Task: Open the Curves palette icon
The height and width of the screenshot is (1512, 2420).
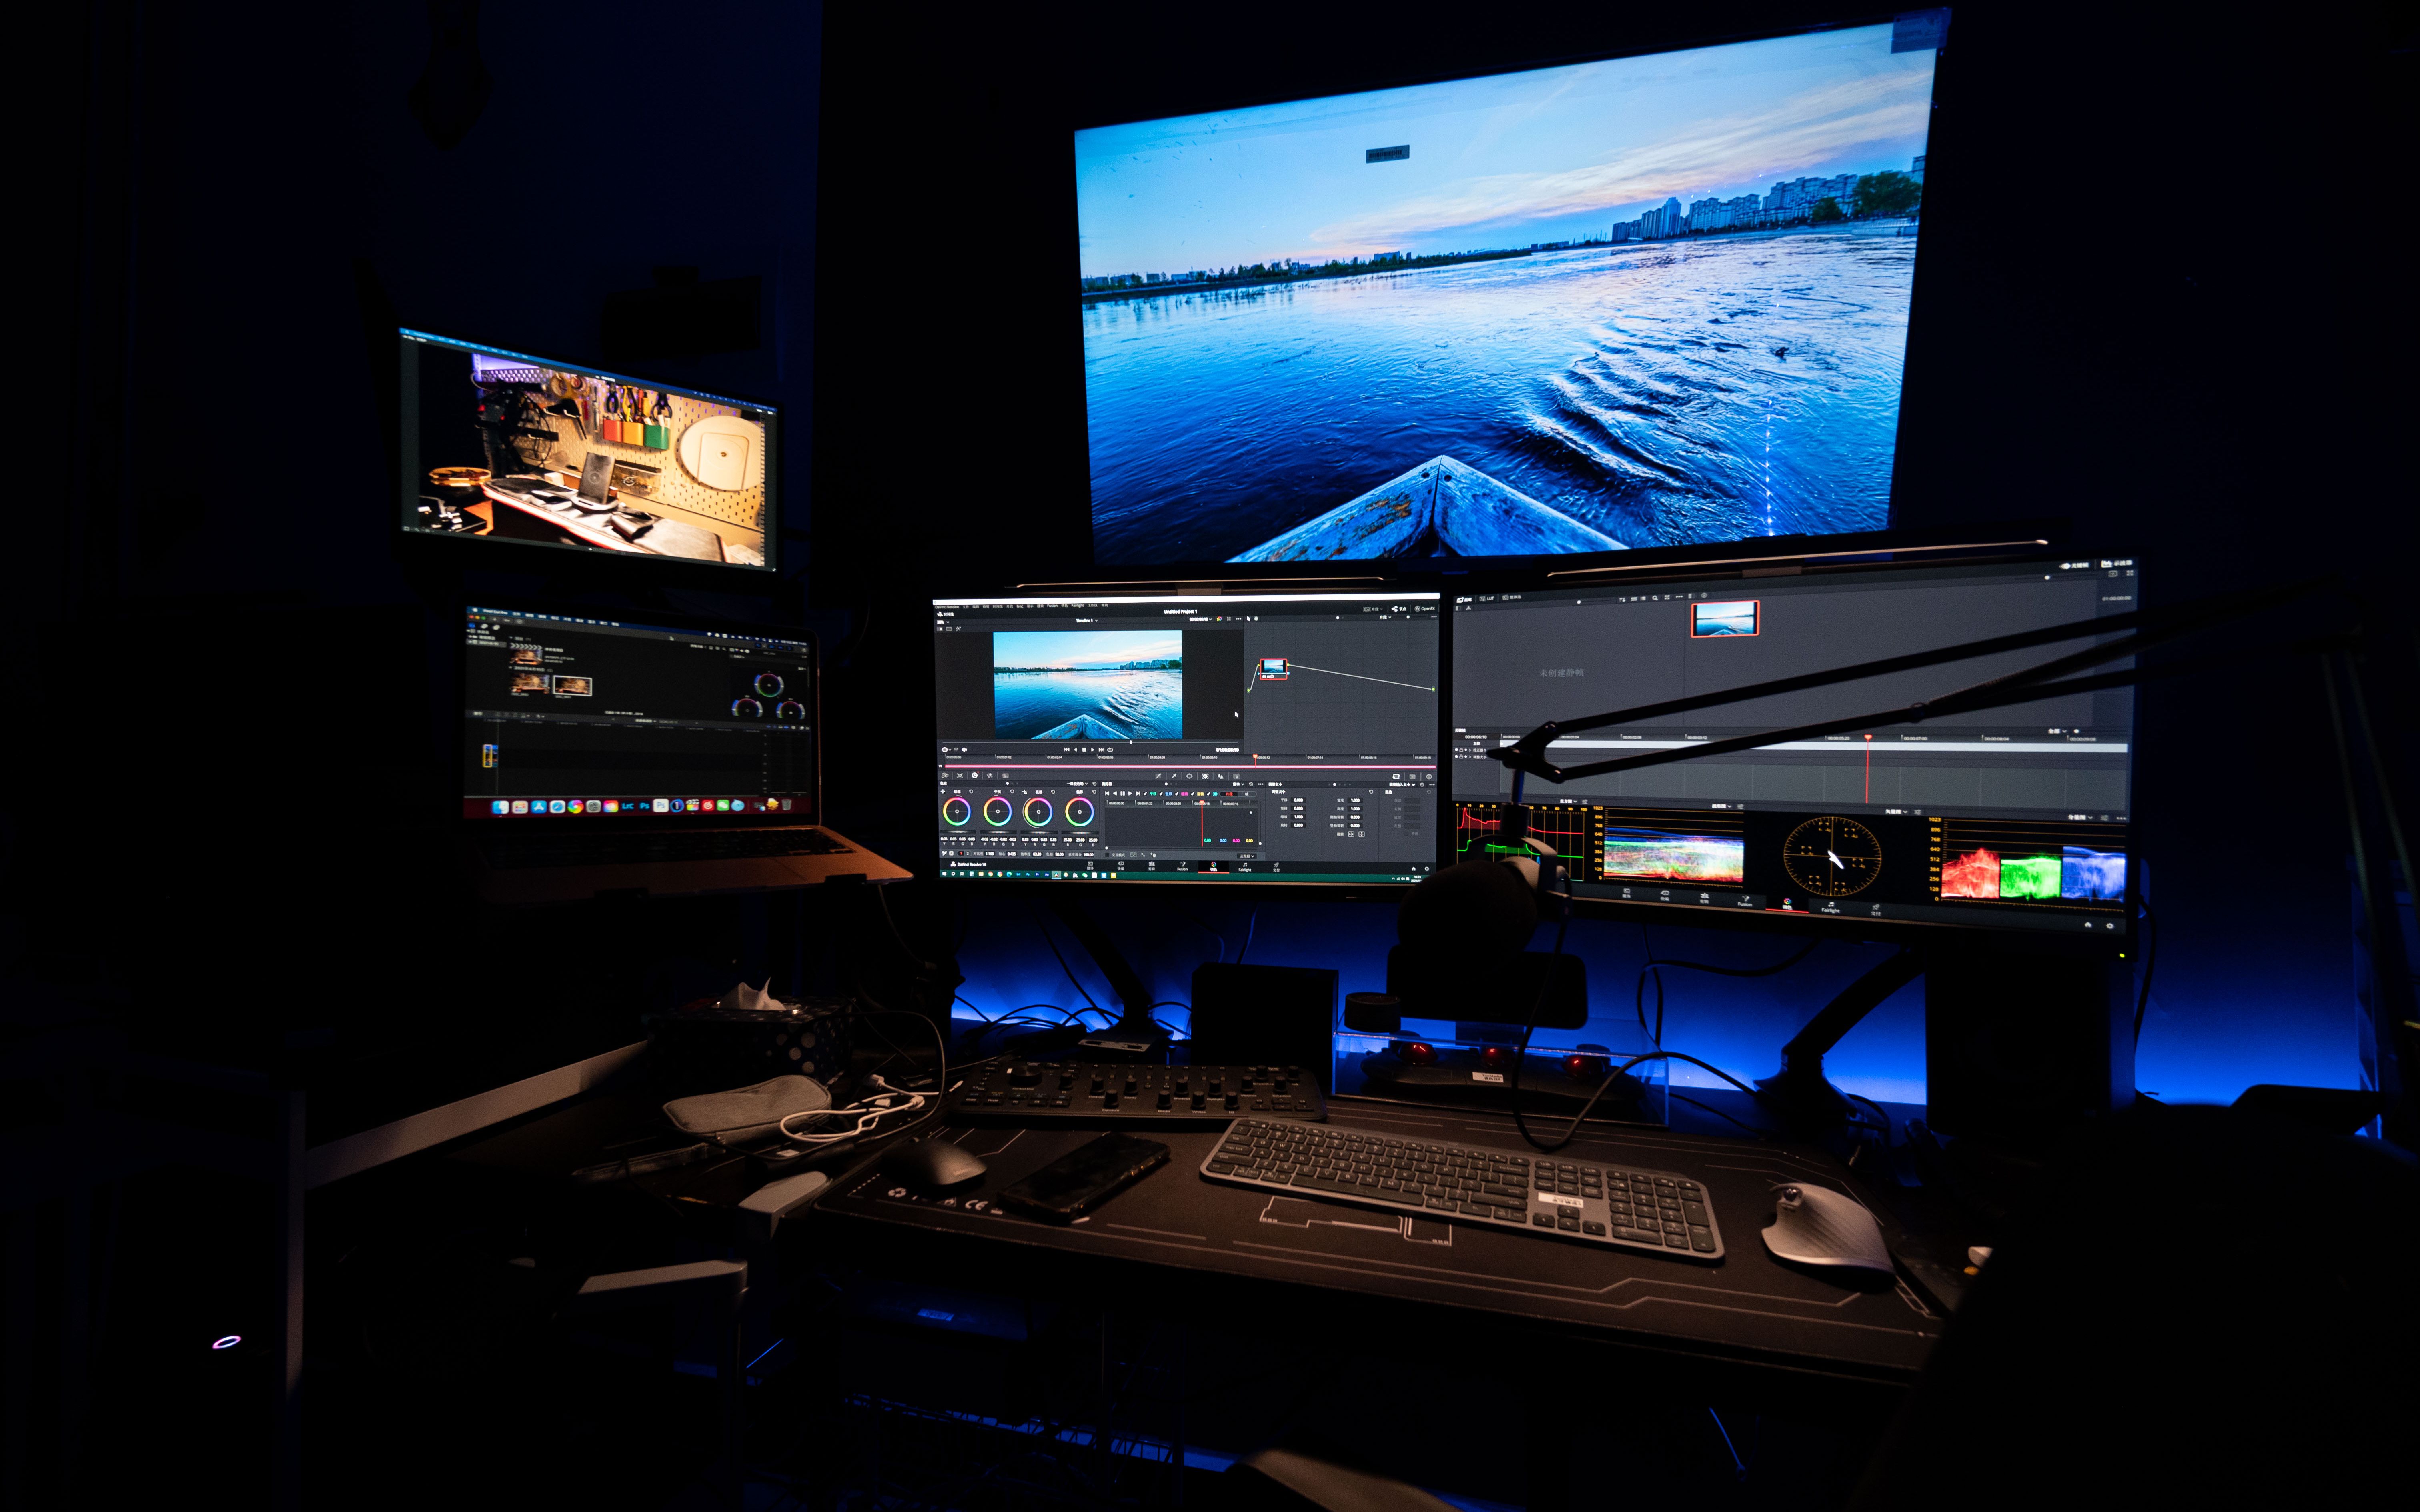Action: point(1158,776)
